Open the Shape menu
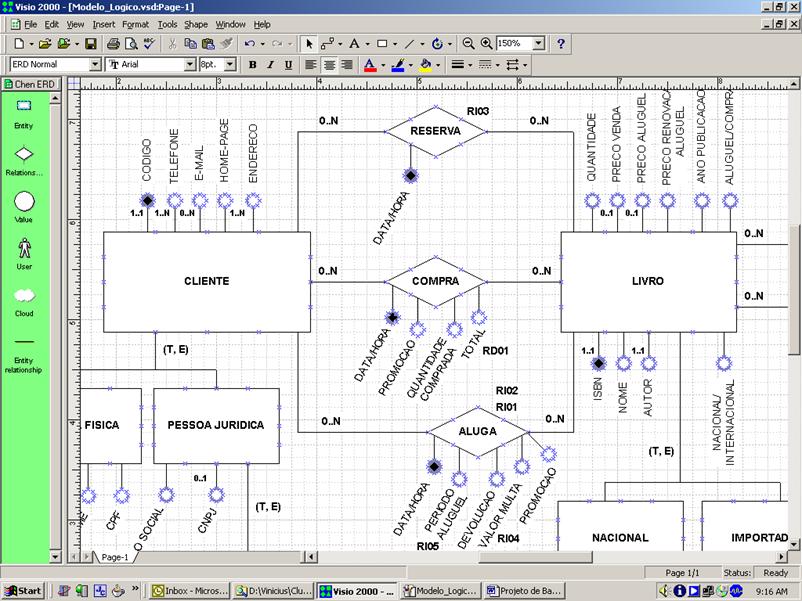The width and height of the screenshot is (802, 601). click(x=196, y=24)
